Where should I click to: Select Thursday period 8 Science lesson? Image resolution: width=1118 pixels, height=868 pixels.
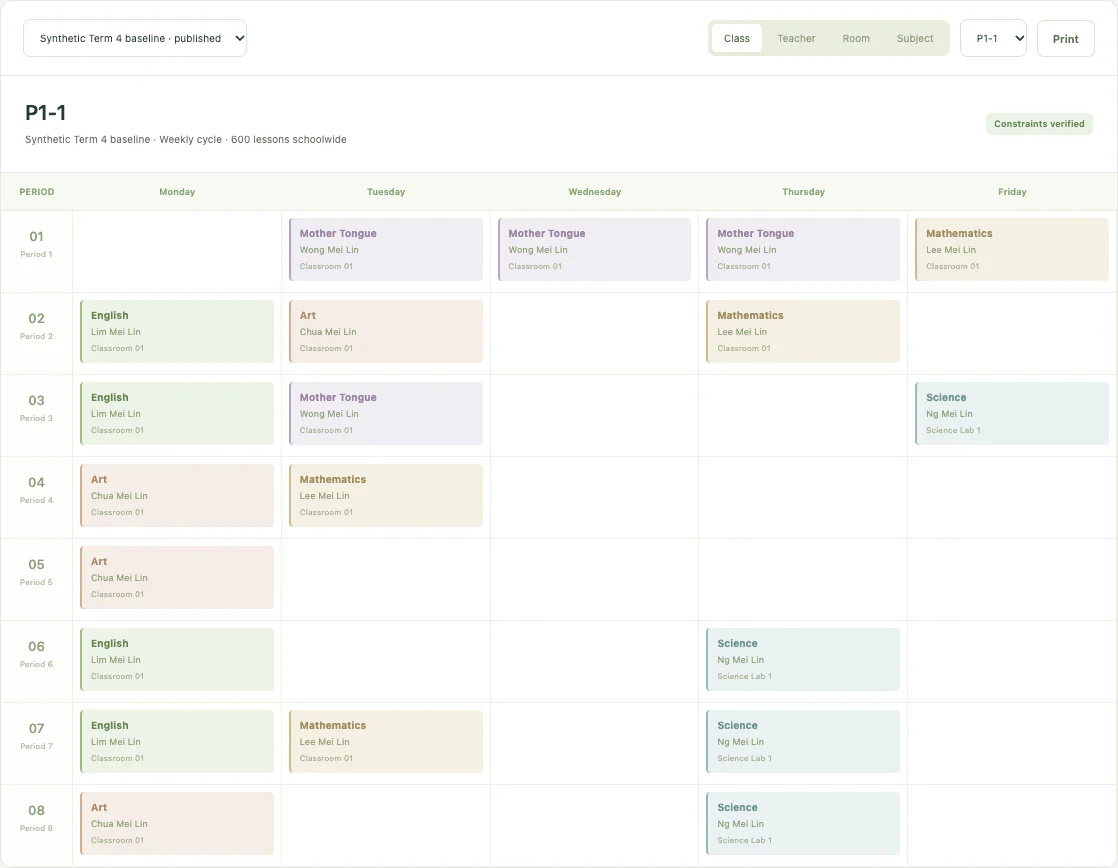(803, 824)
